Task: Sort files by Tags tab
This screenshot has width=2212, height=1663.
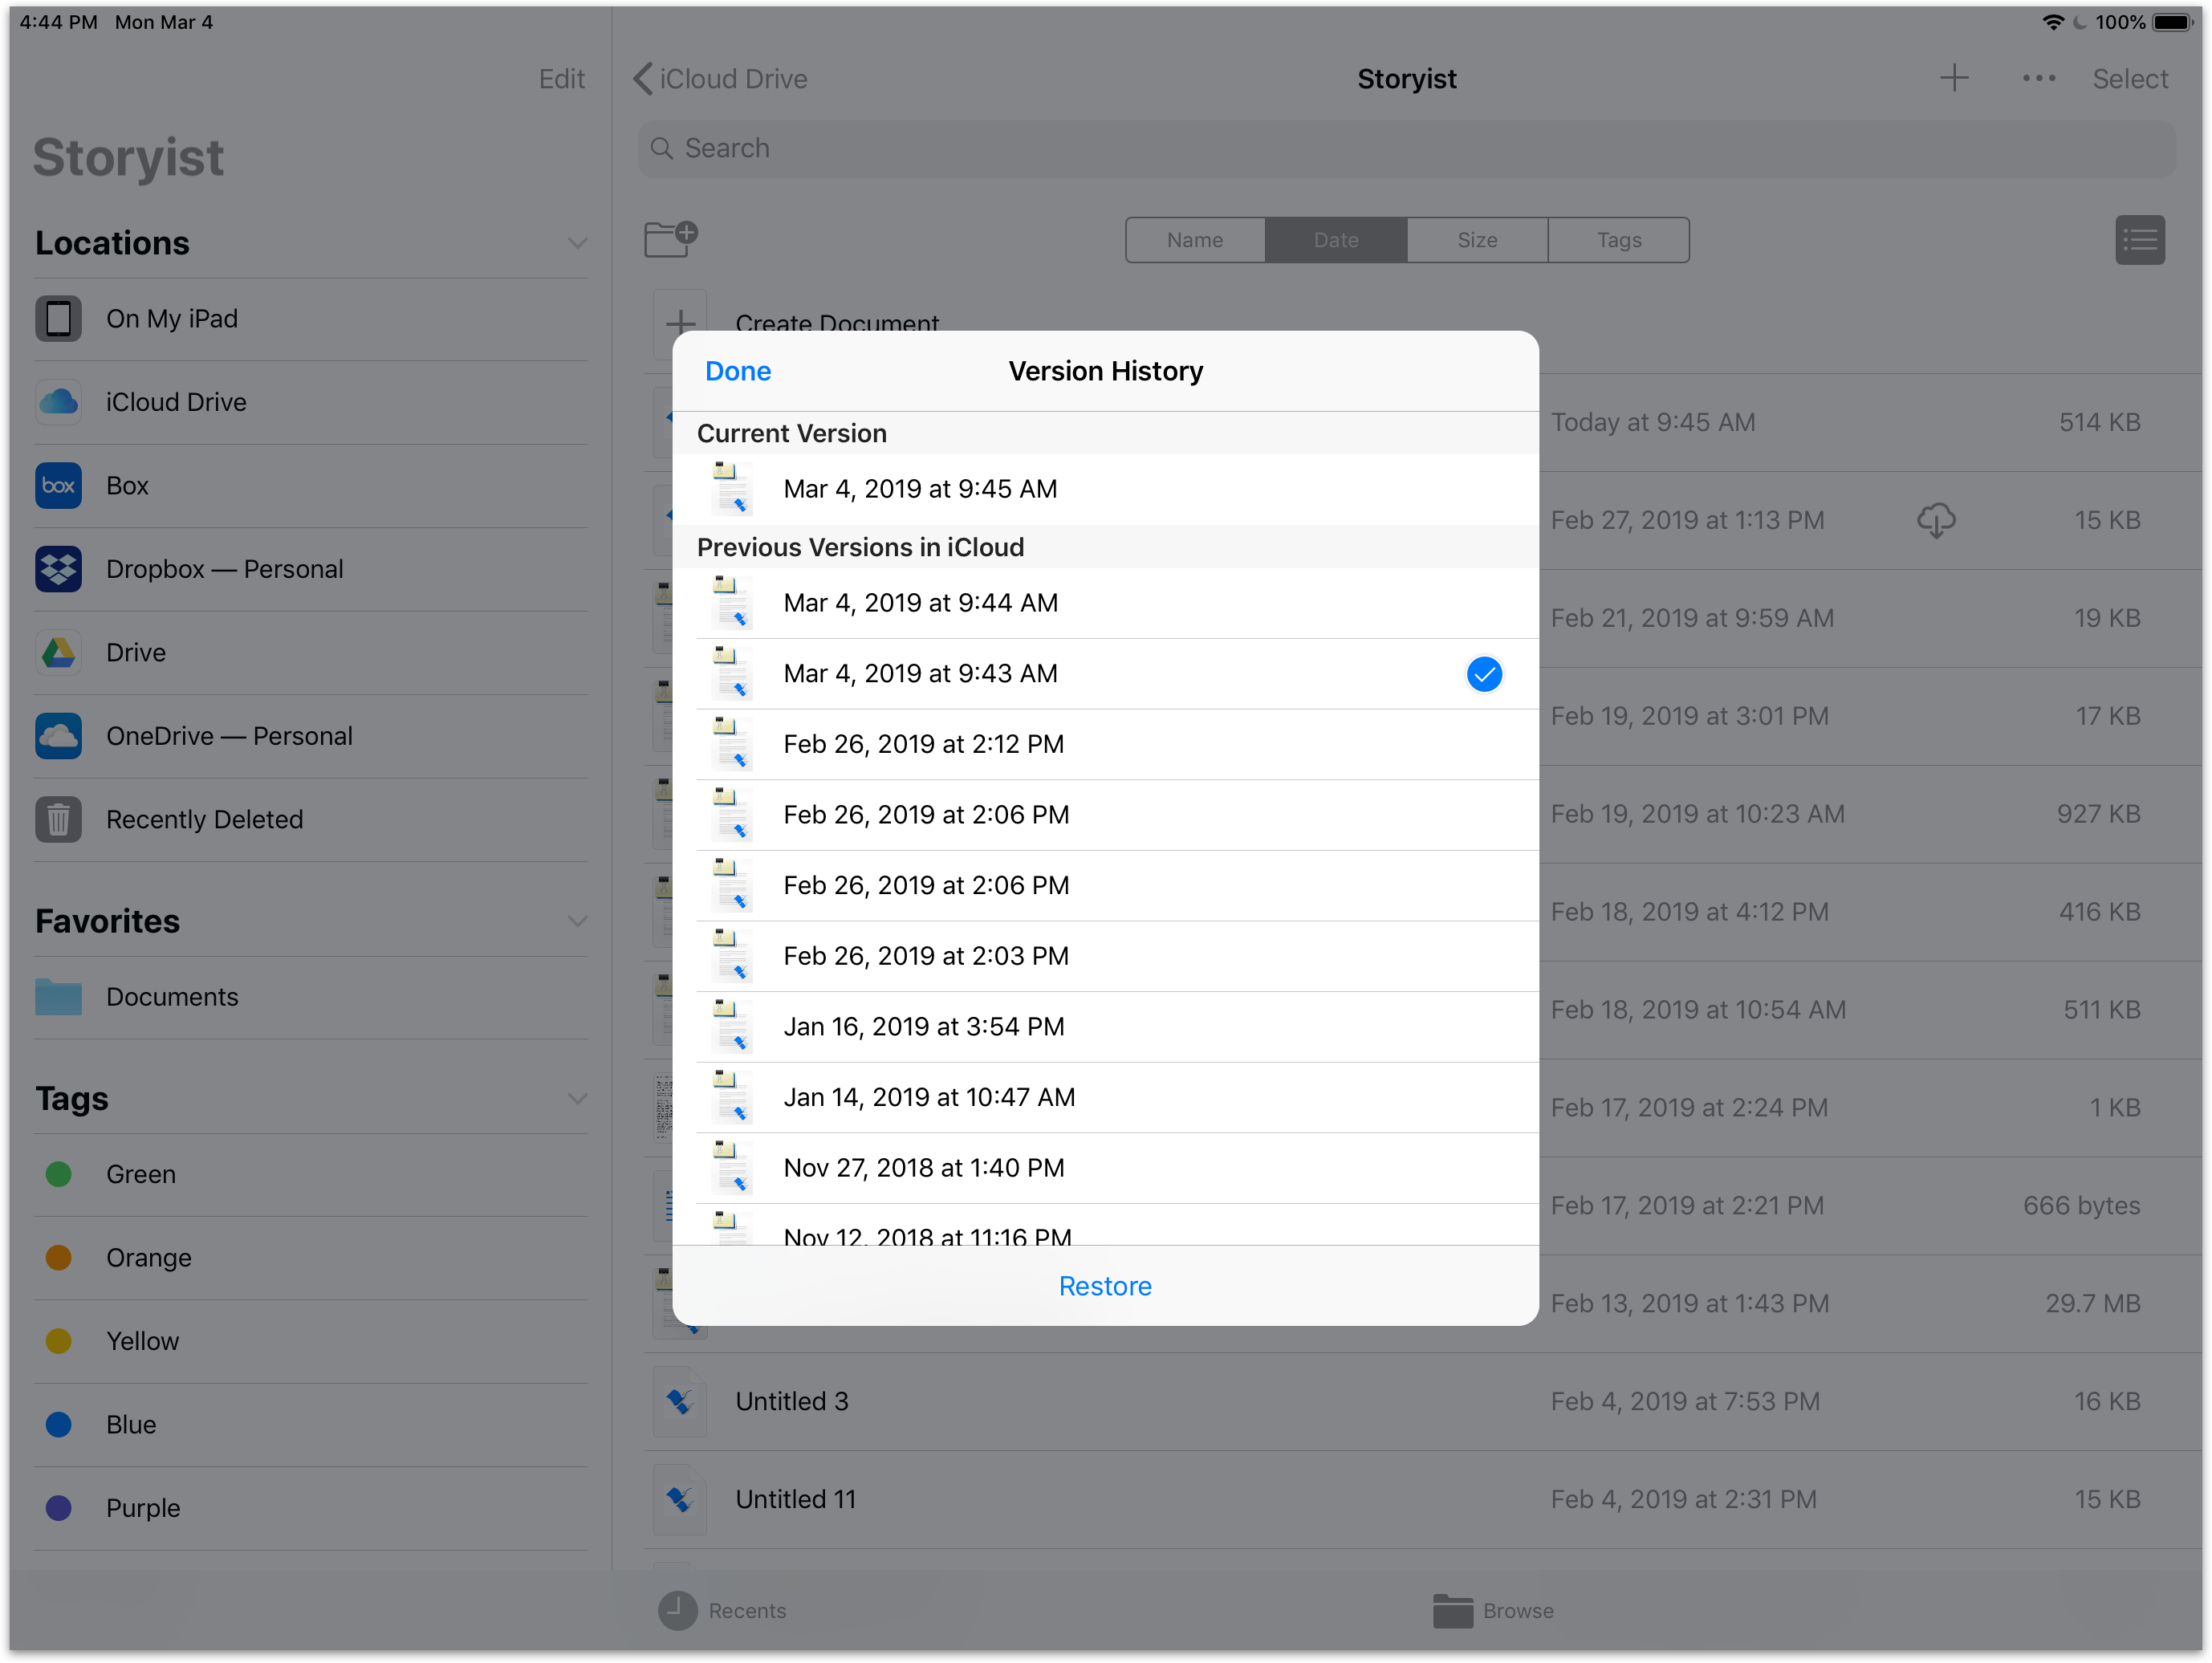Action: coord(1619,240)
